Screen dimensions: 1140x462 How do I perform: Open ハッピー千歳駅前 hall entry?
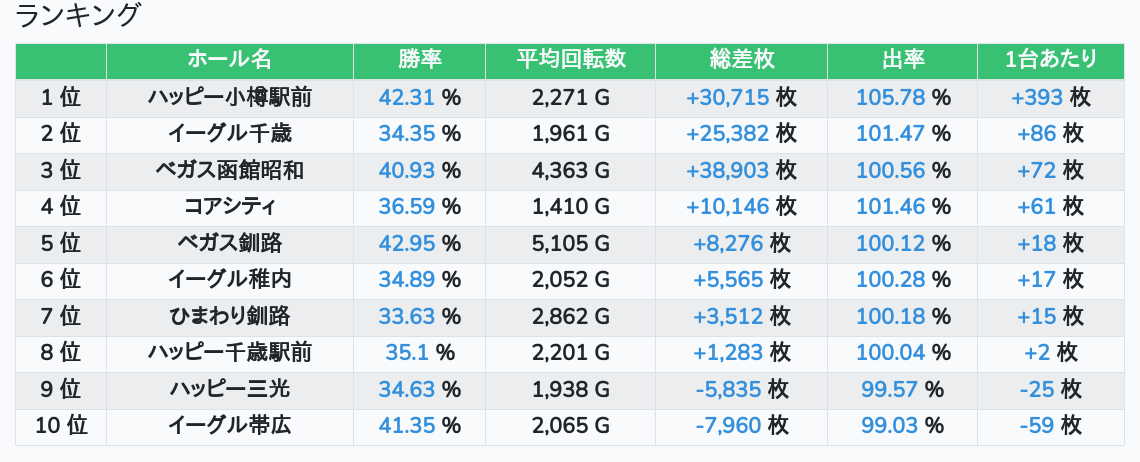[x=229, y=353]
